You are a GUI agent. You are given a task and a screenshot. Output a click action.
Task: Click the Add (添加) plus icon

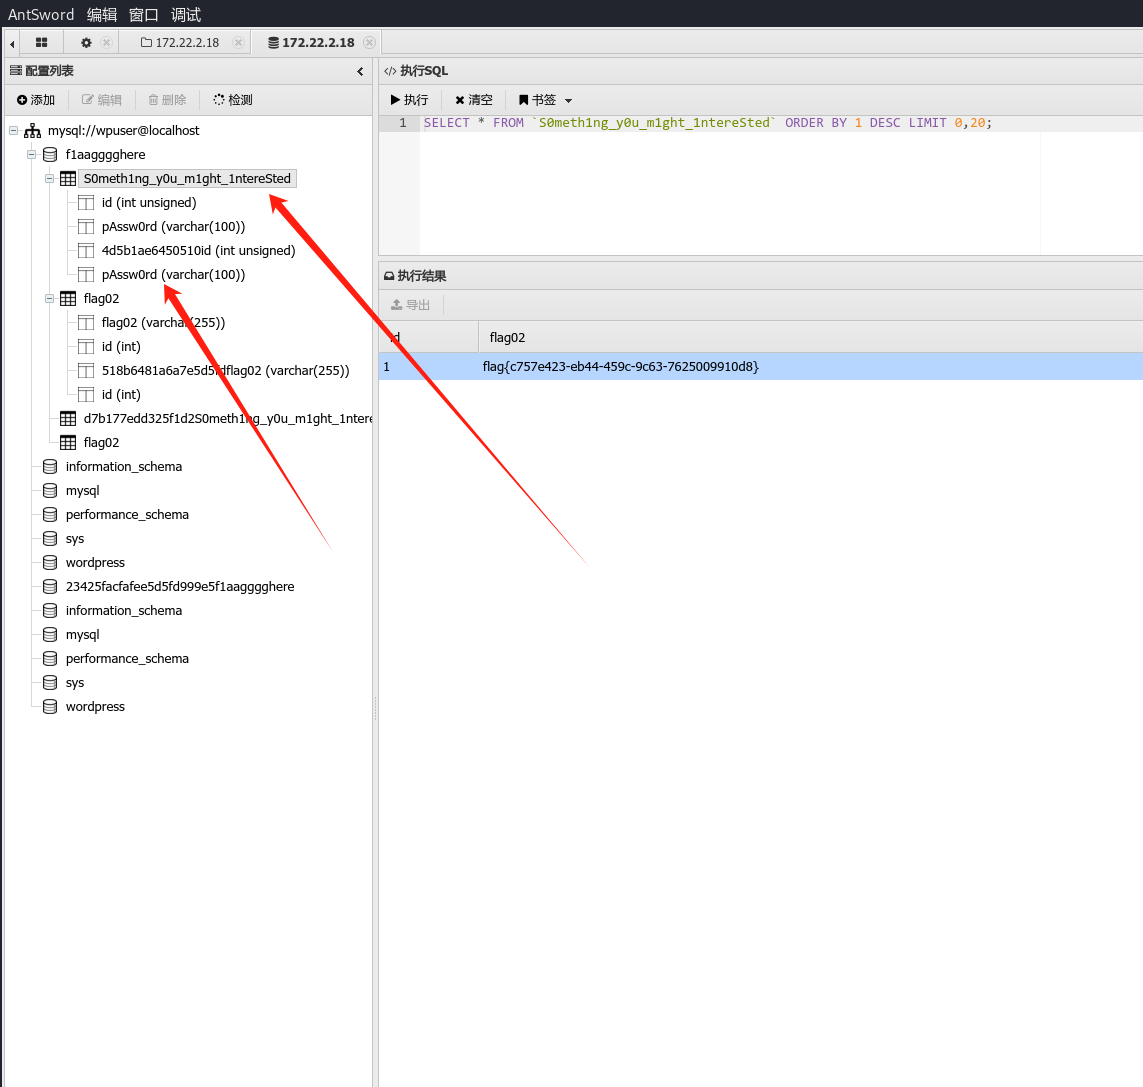coord(22,100)
